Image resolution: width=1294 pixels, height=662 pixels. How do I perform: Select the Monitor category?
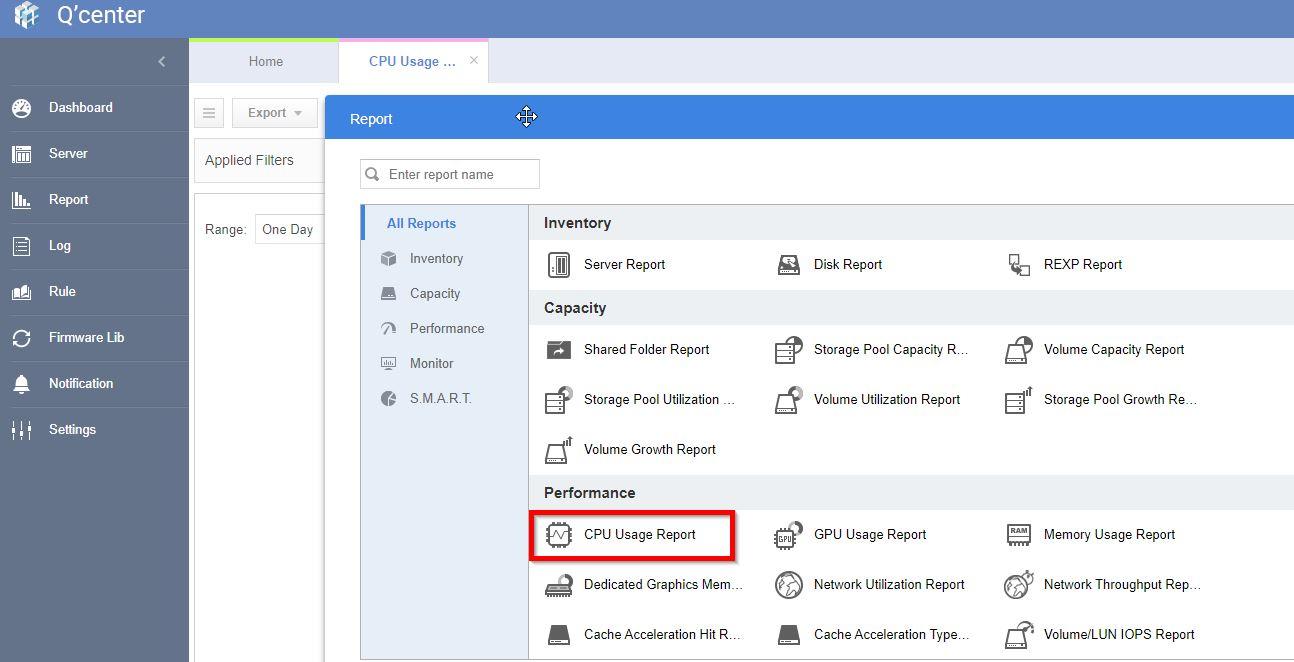431,363
